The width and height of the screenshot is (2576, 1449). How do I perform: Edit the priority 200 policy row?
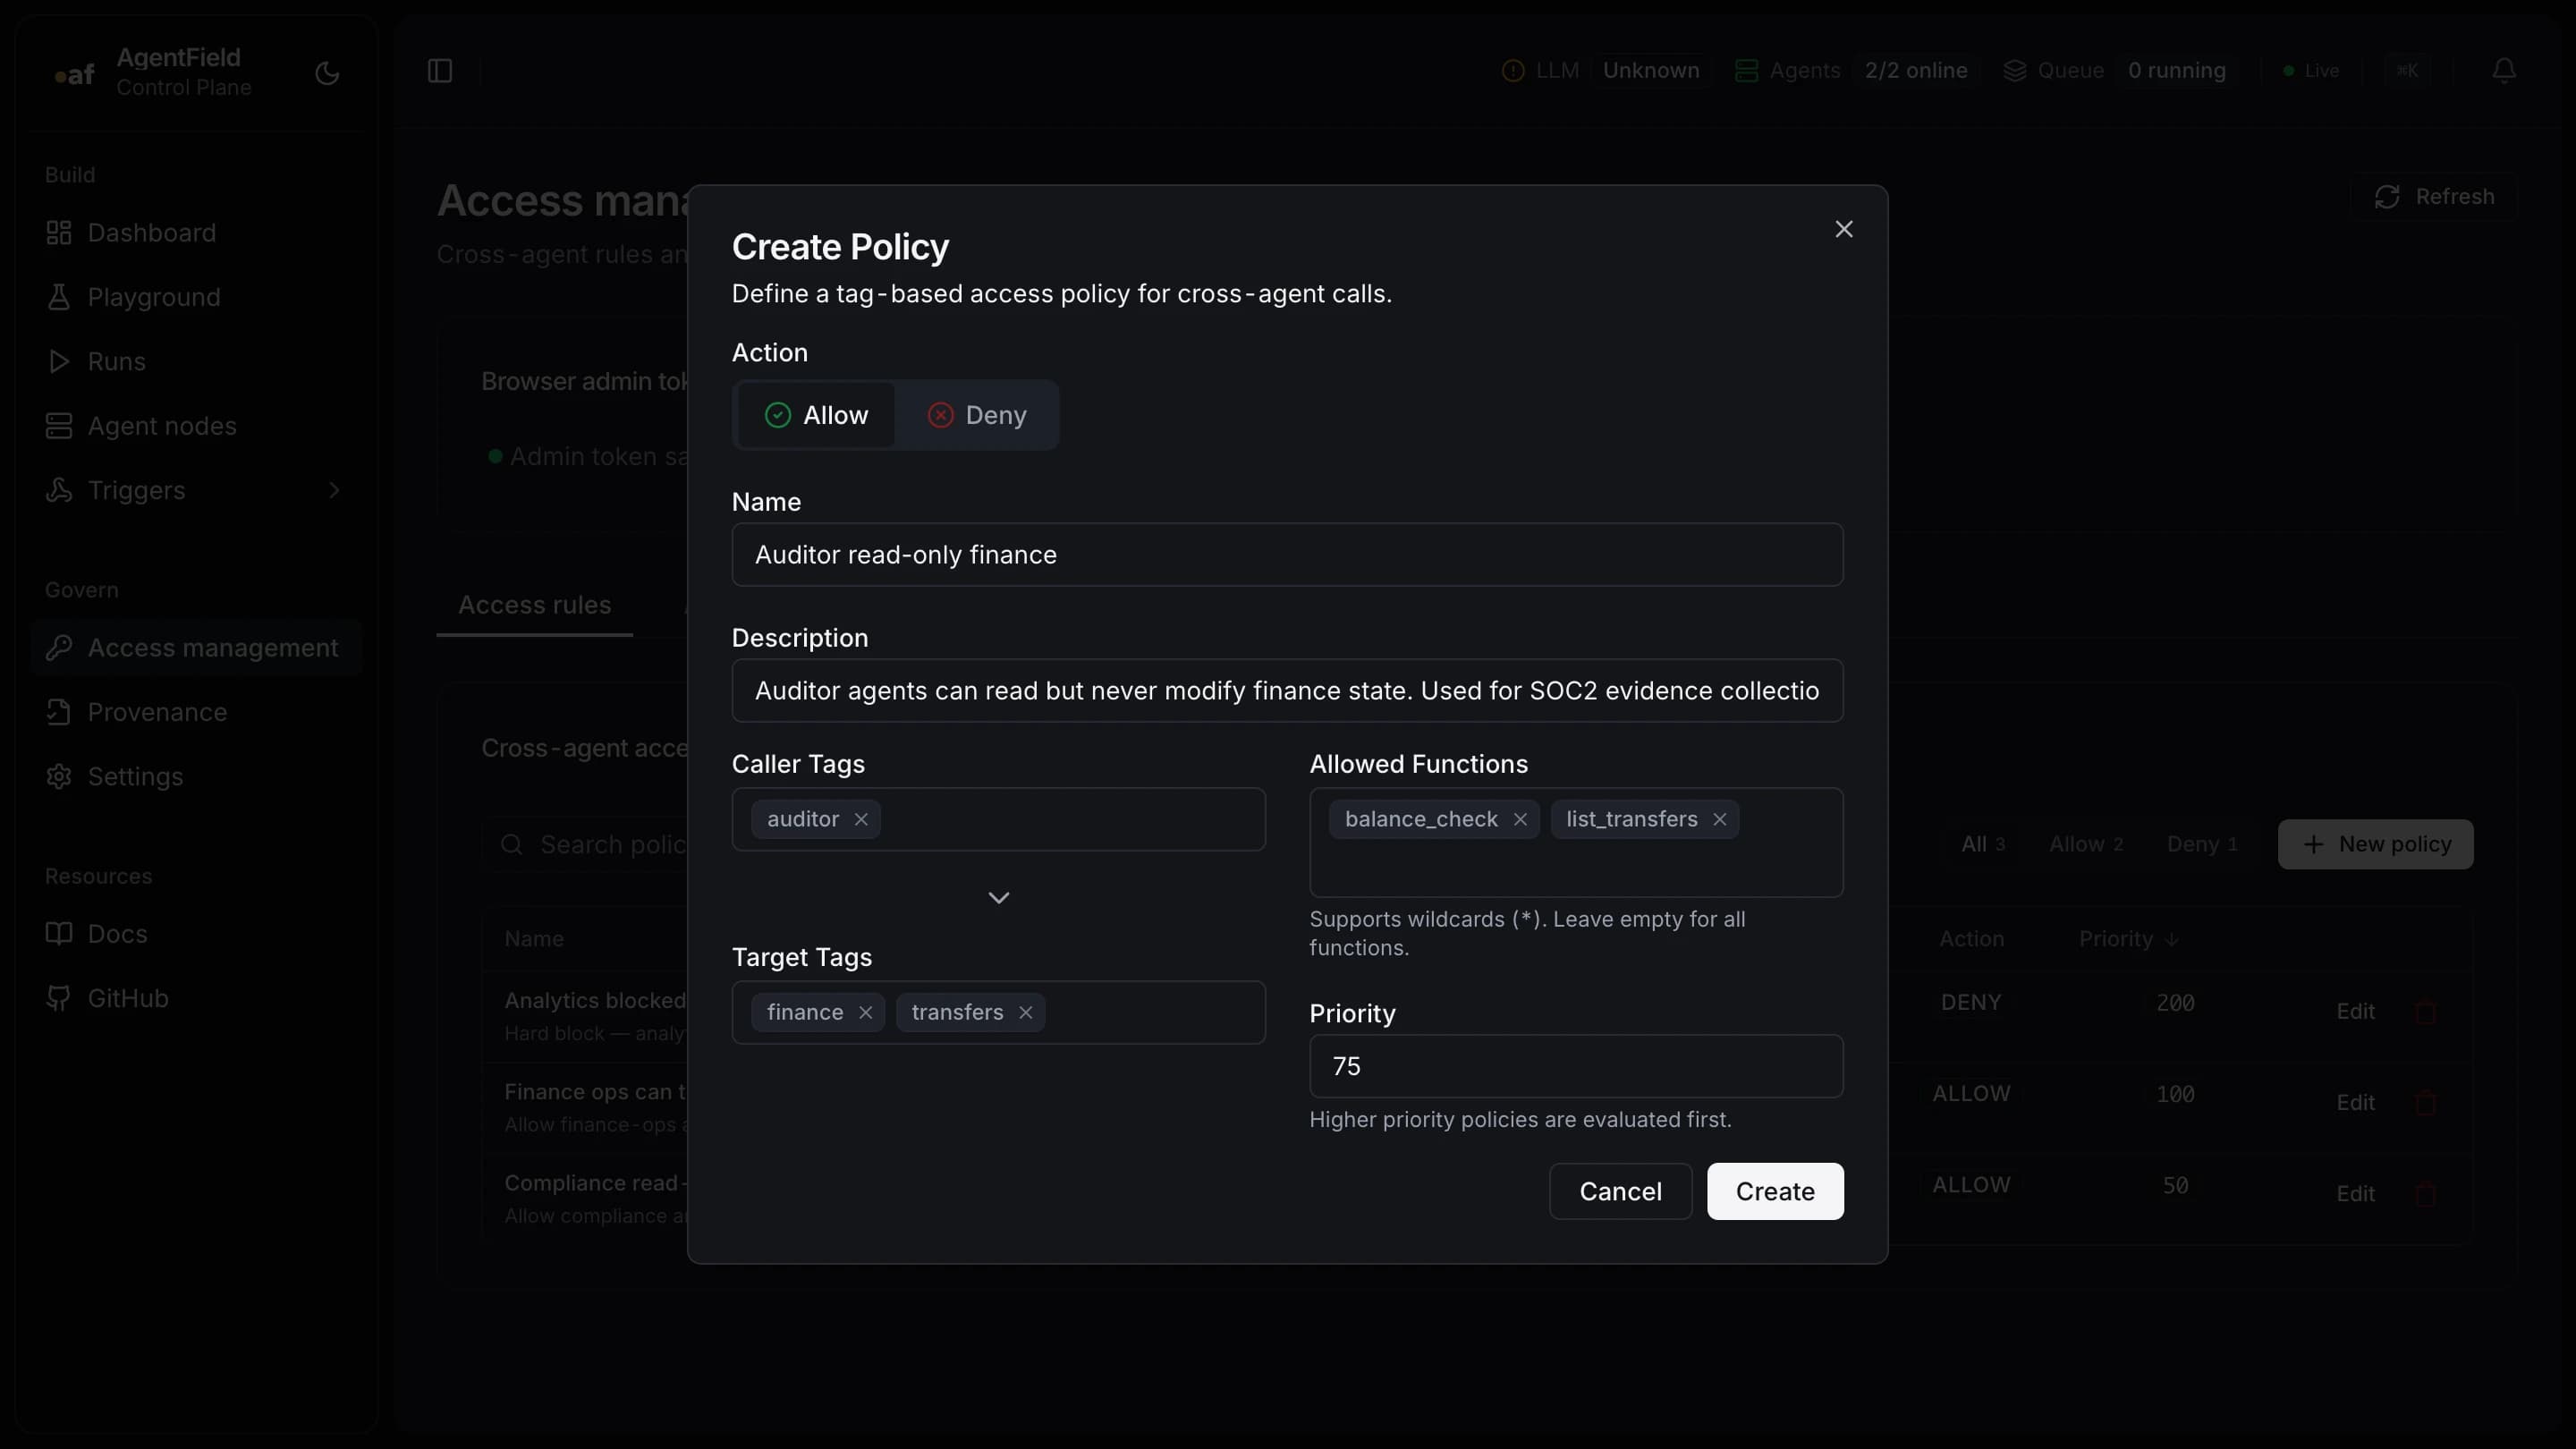[x=2355, y=1011]
